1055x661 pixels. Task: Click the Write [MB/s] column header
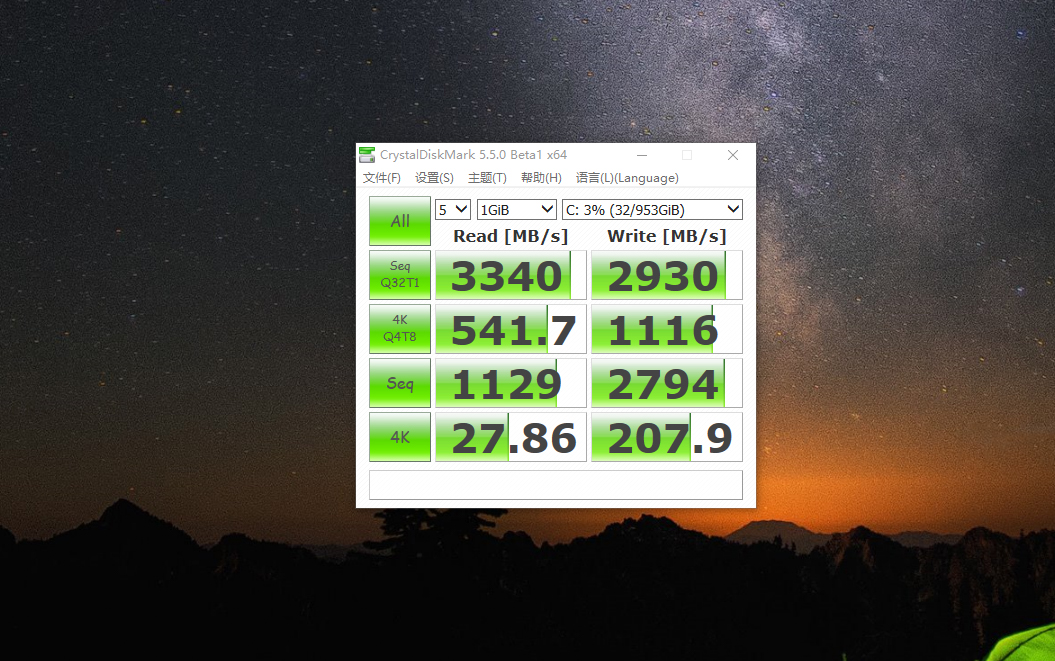[667, 236]
